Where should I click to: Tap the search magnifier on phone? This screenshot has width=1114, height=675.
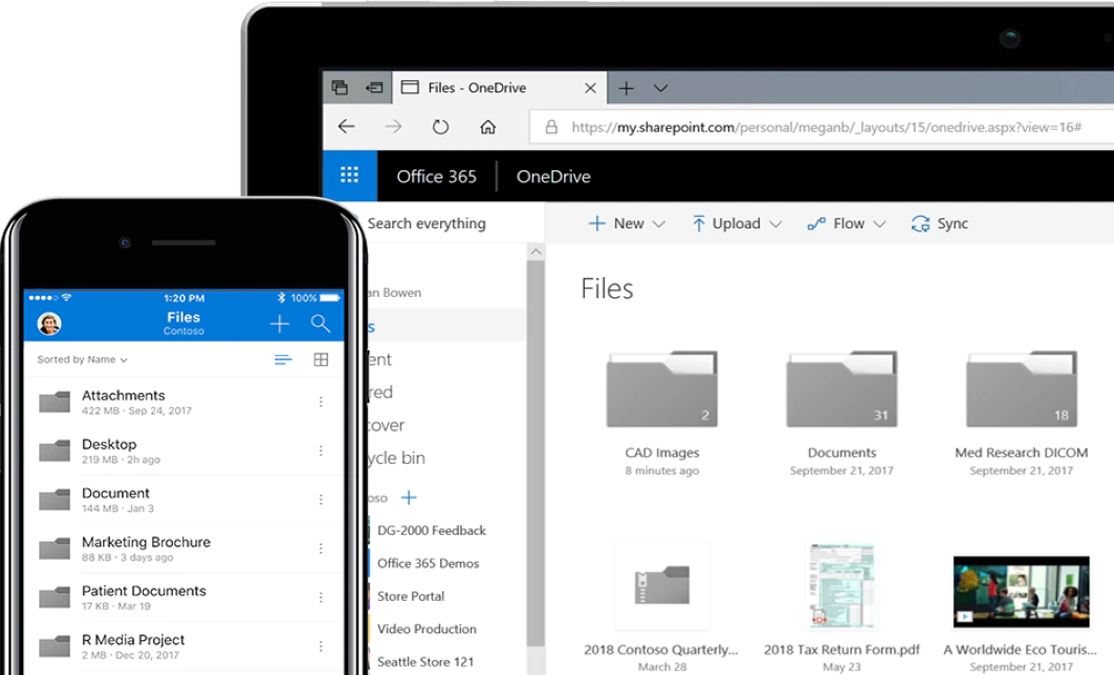coord(320,324)
